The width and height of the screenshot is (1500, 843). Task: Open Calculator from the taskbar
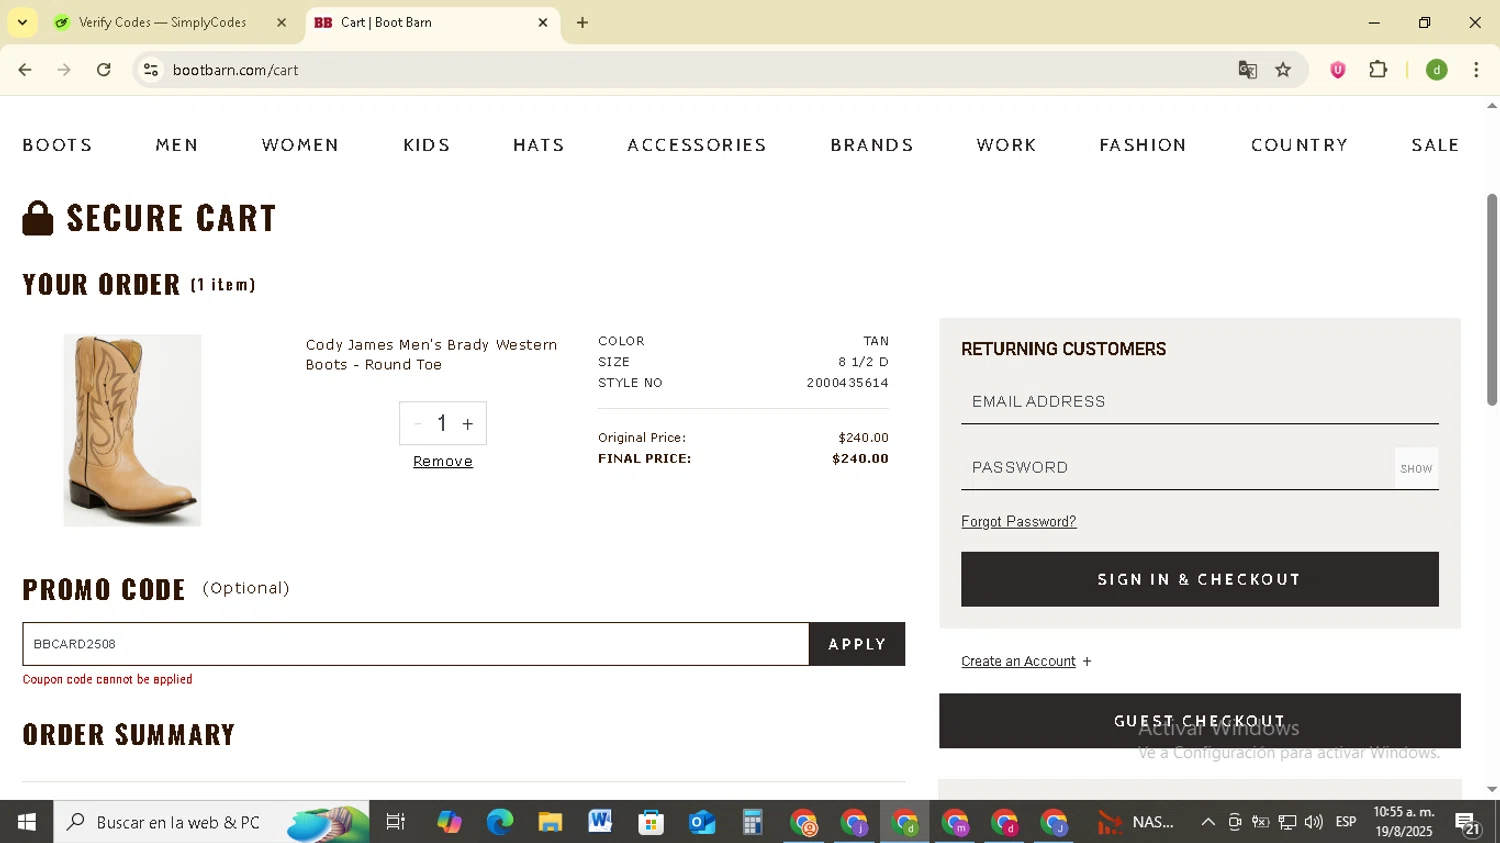752,822
